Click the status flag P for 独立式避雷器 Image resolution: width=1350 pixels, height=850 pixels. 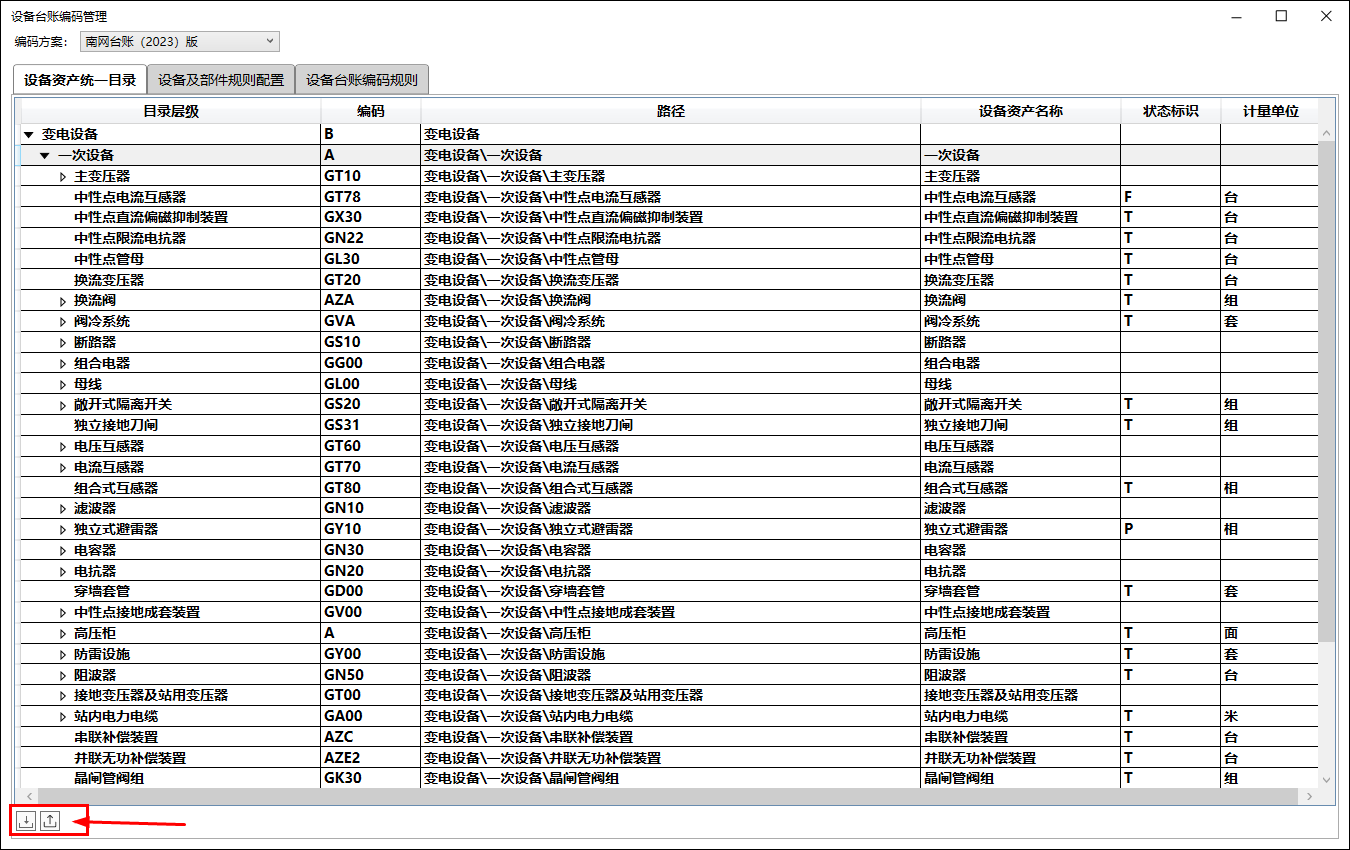click(1171, 529)
